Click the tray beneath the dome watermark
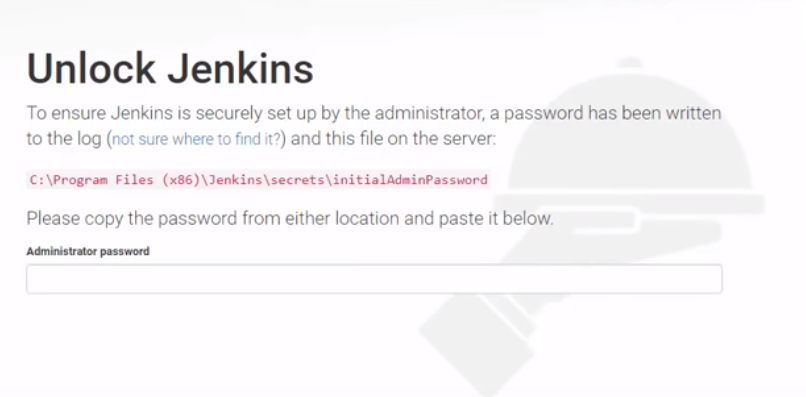The height and width of the screenshot is (397, 806). point(630,204)
